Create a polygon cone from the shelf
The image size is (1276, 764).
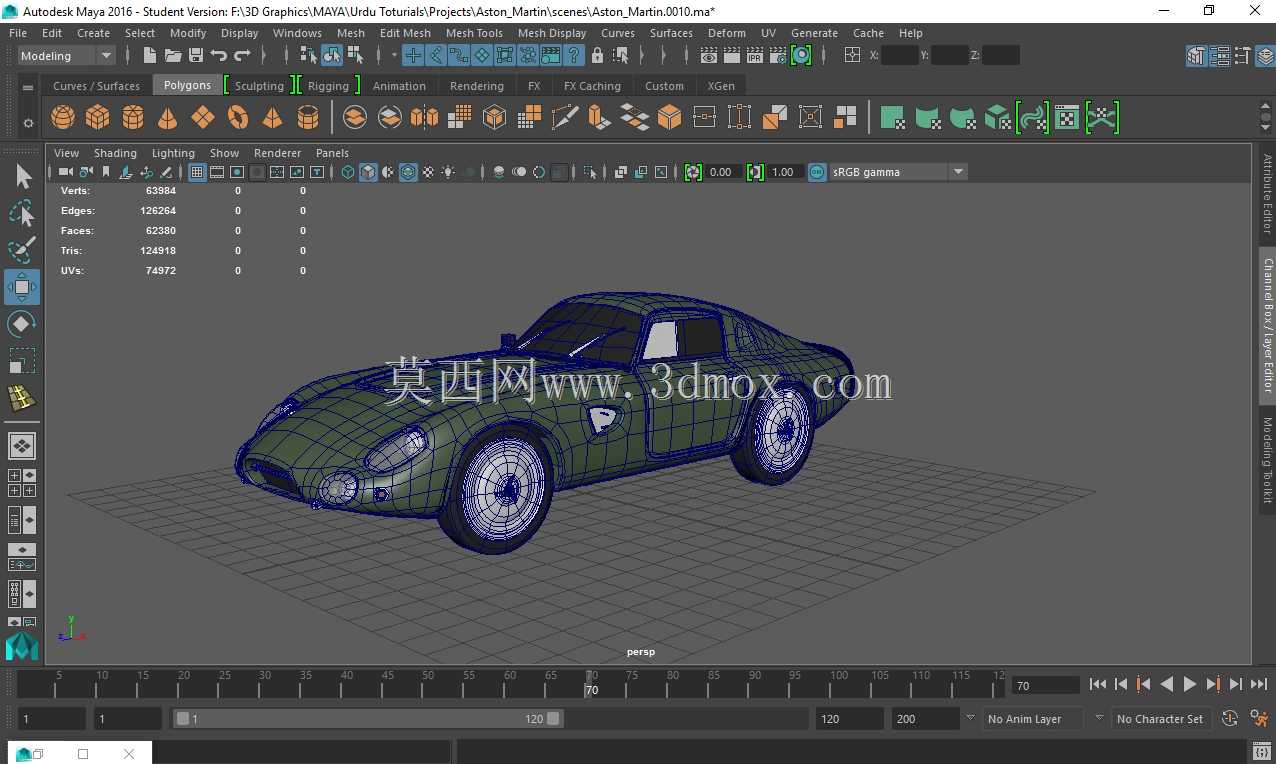tap(168, 118)
